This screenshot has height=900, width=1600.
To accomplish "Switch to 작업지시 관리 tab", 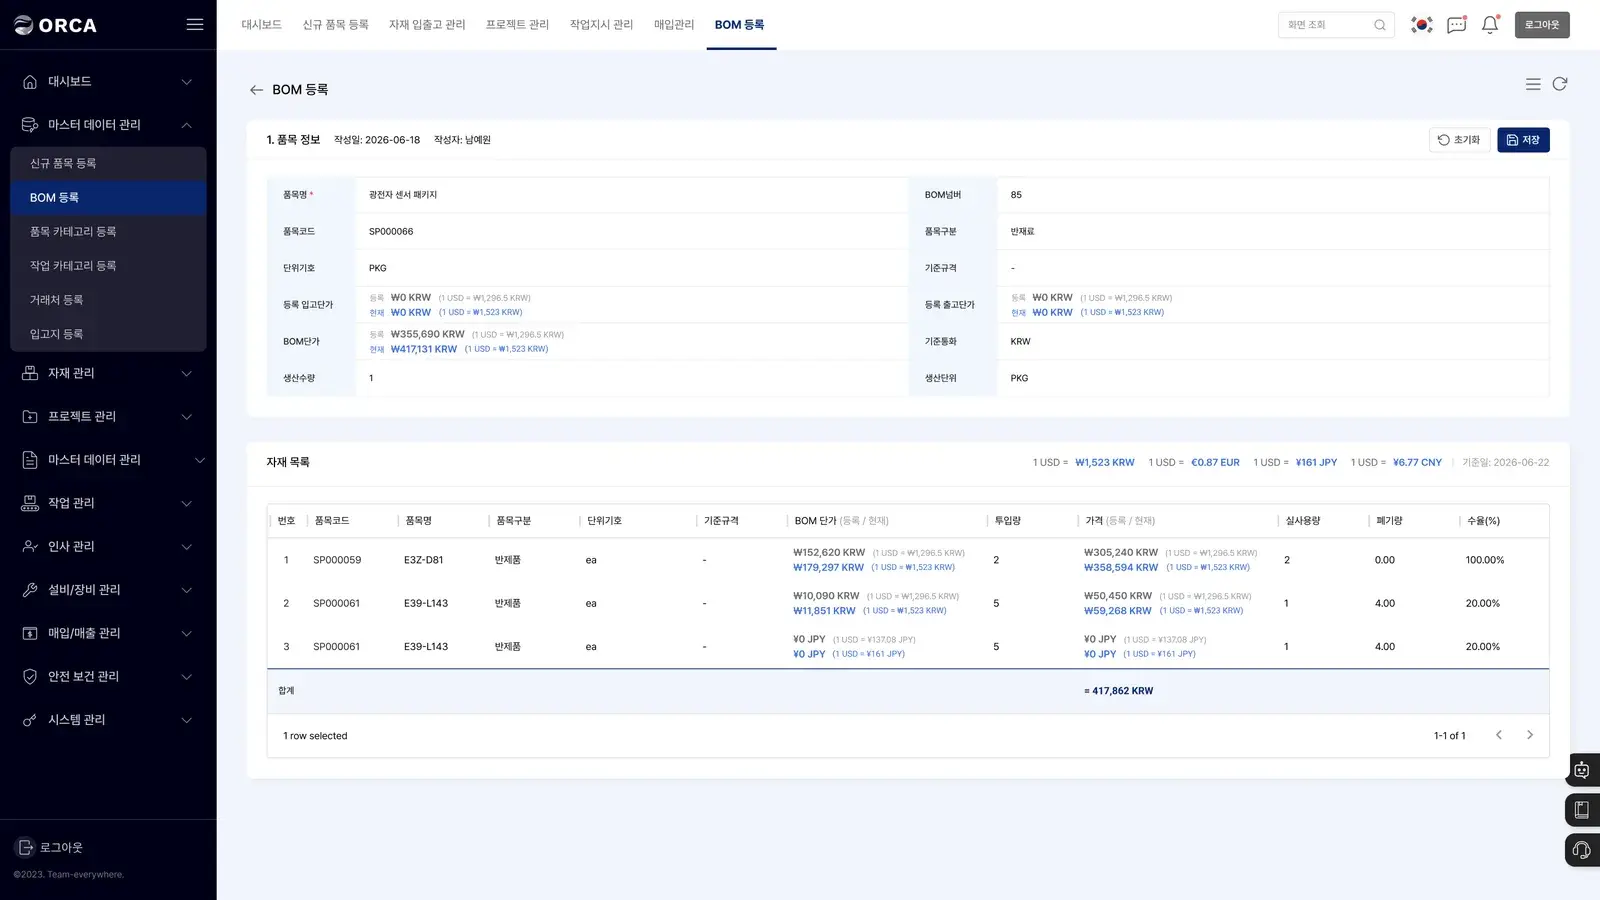I will [x=601, y=25].
